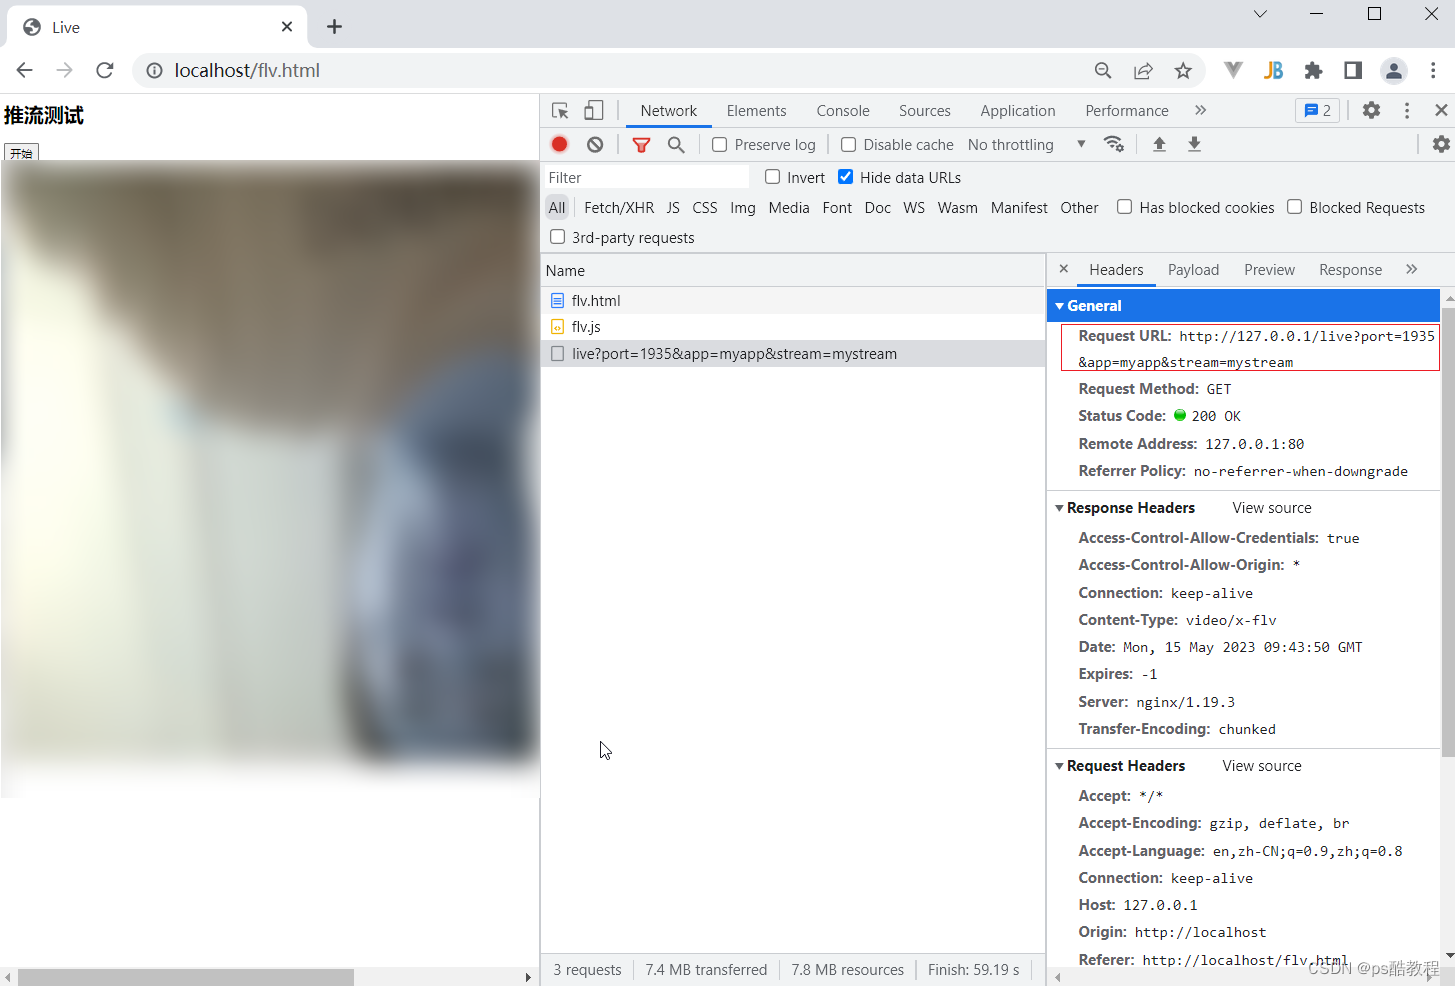The height and width of the screenshot is (986, 1455).
Task: Select the flv.html request row
Action: click(793, 300)
